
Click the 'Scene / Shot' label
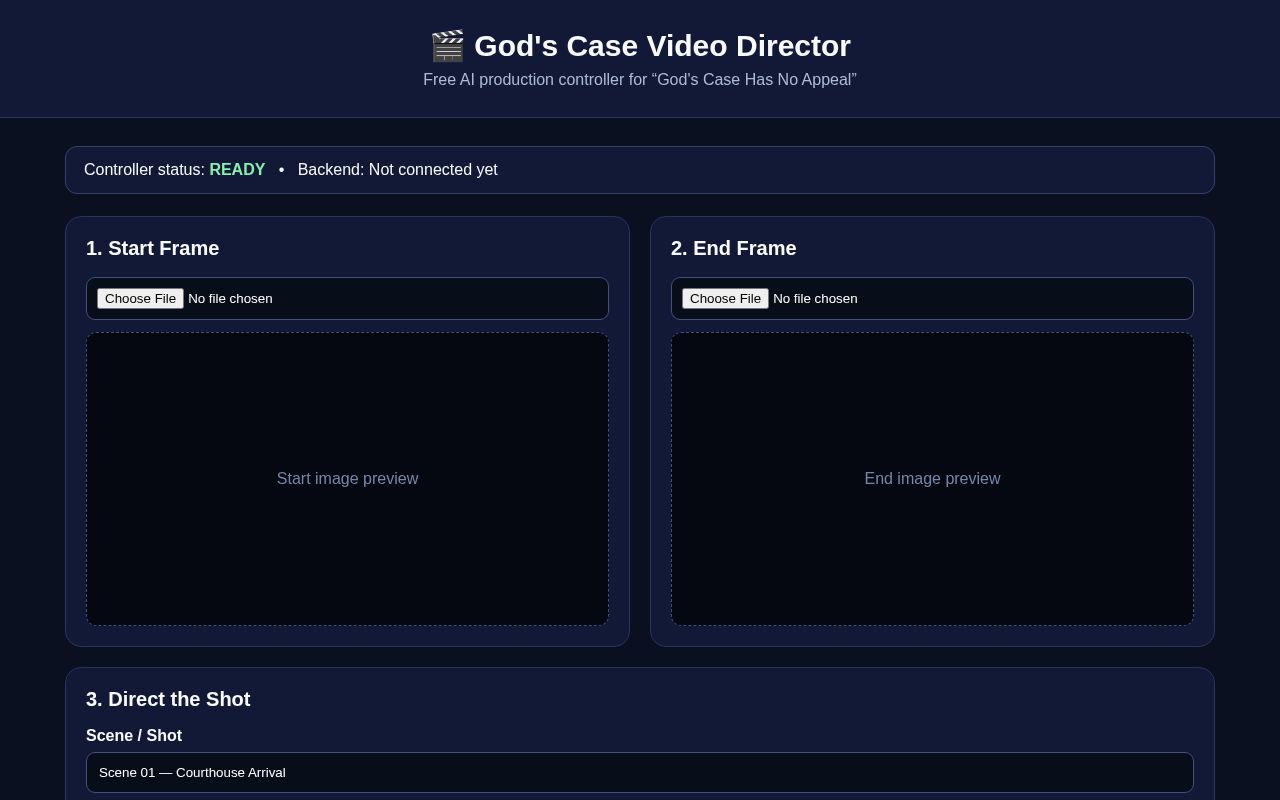click(134, 736)
